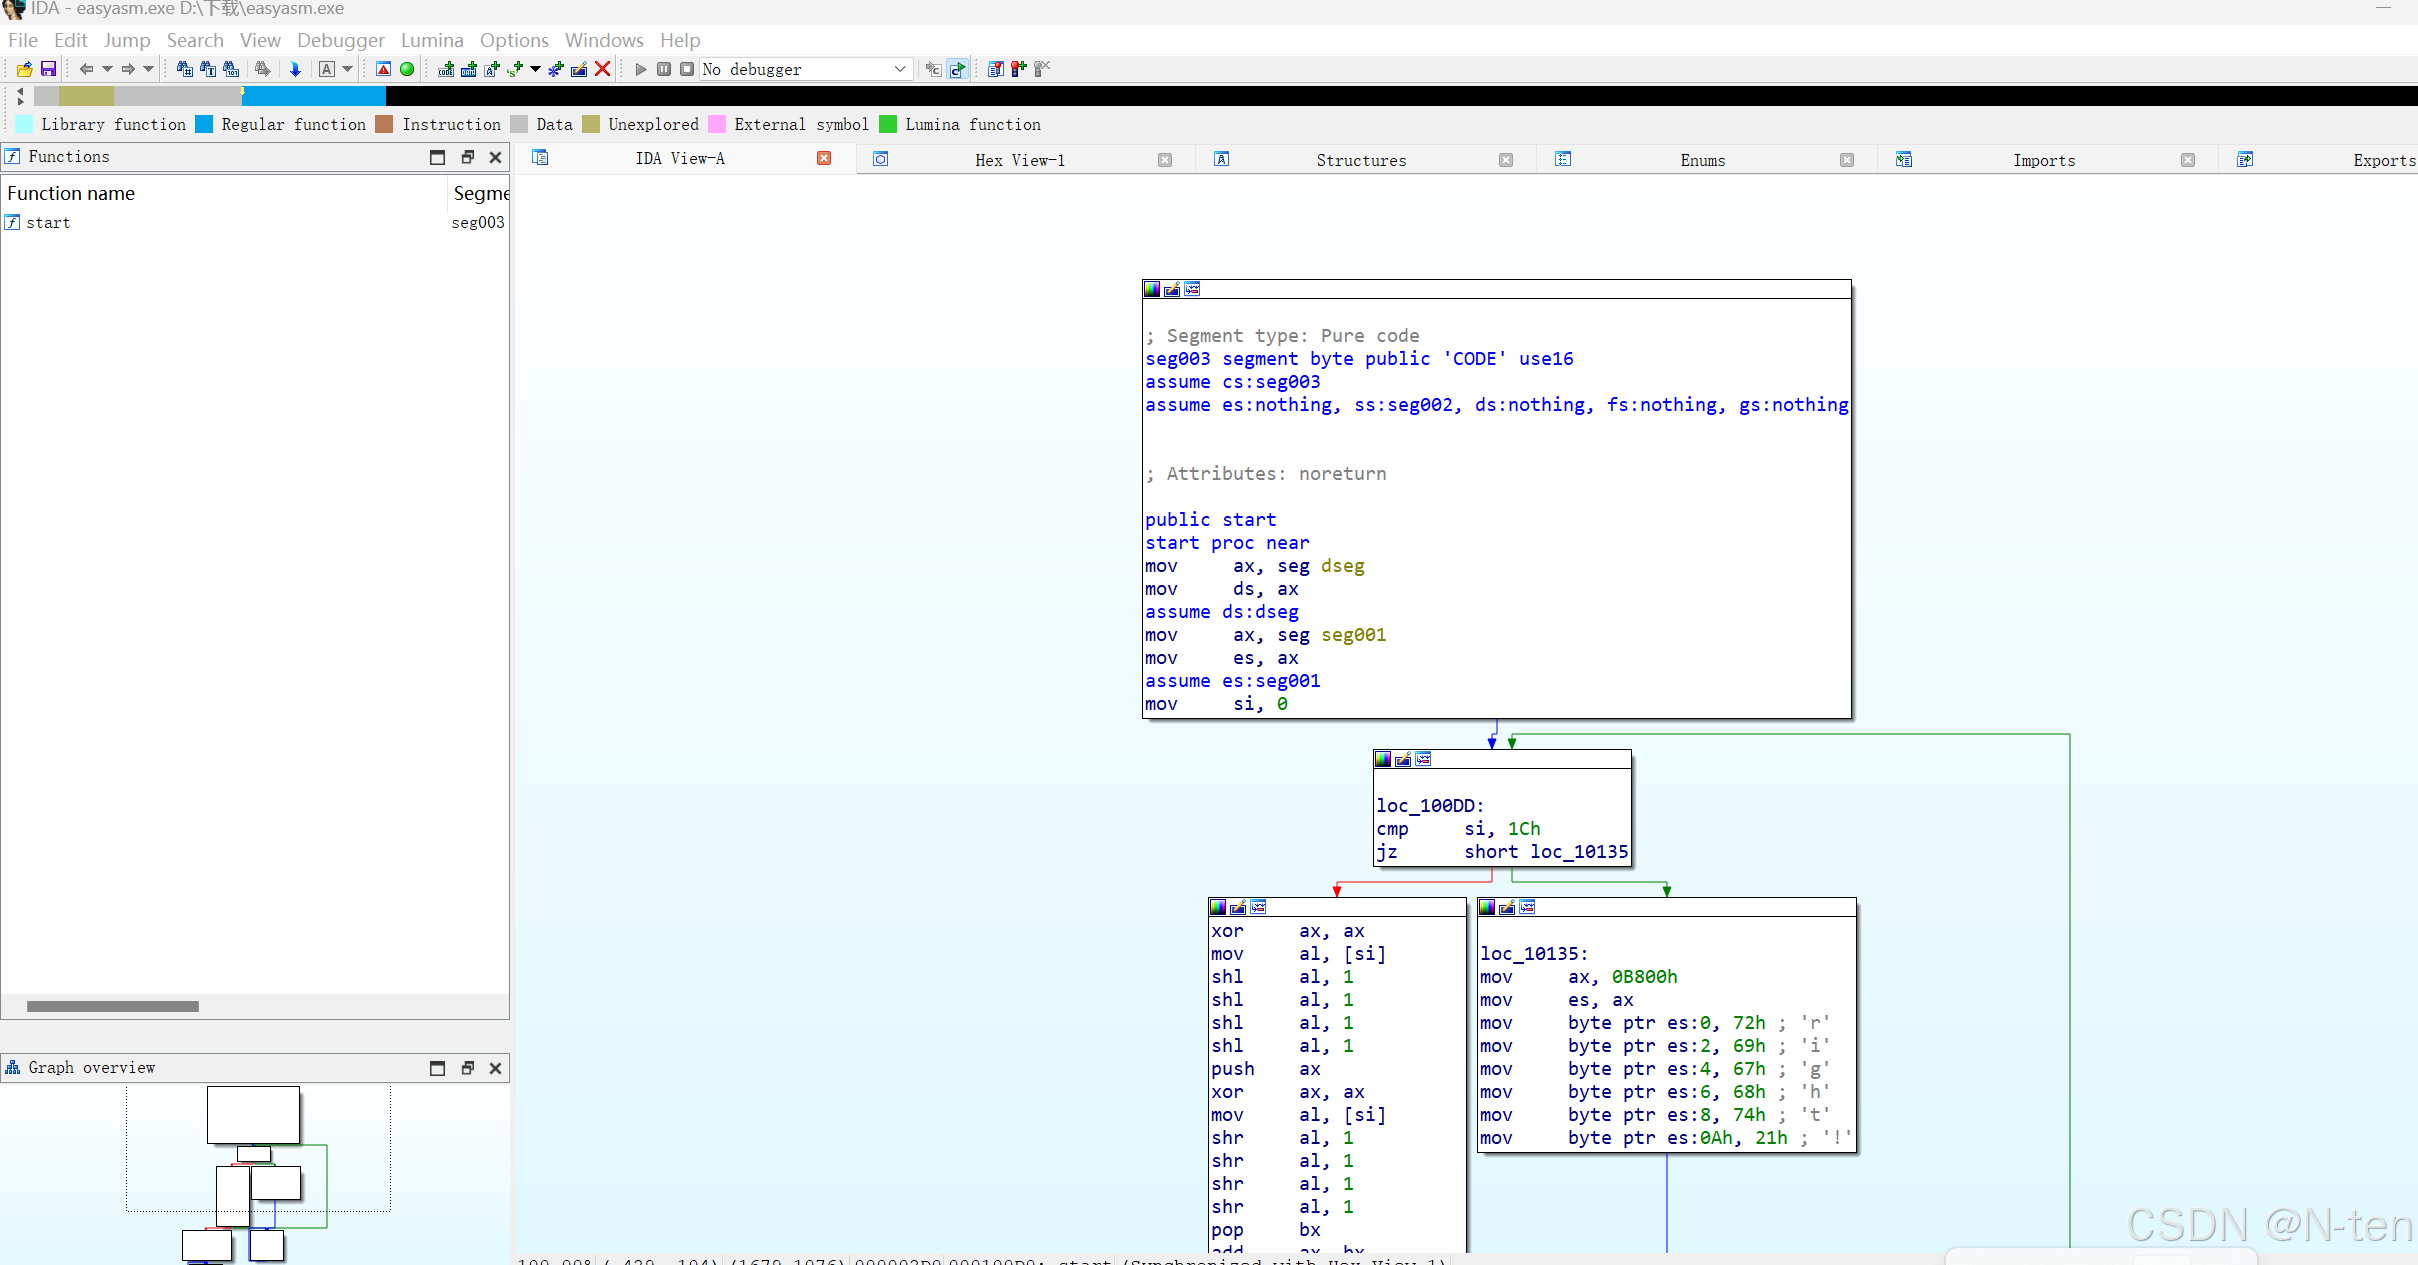Expand the back history dropdown arrow
Image resolution: width=2418 pixels, height=1265 pixels.
point(107,69)
